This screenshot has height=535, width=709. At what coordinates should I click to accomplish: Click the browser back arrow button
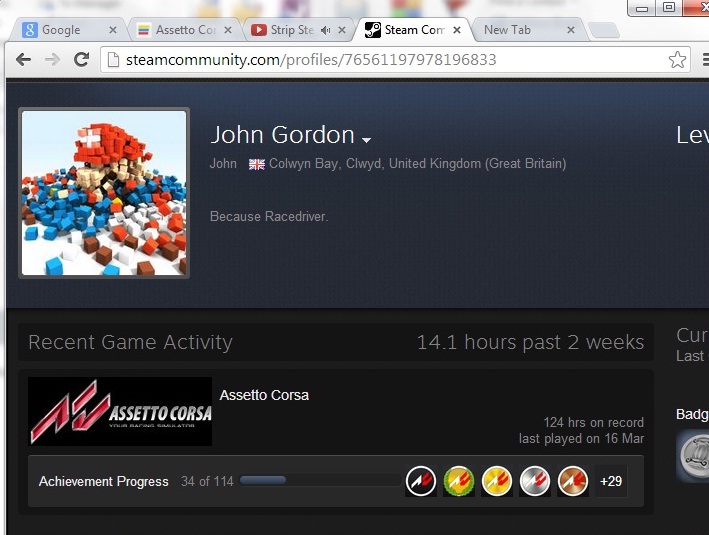pos(22,60)
